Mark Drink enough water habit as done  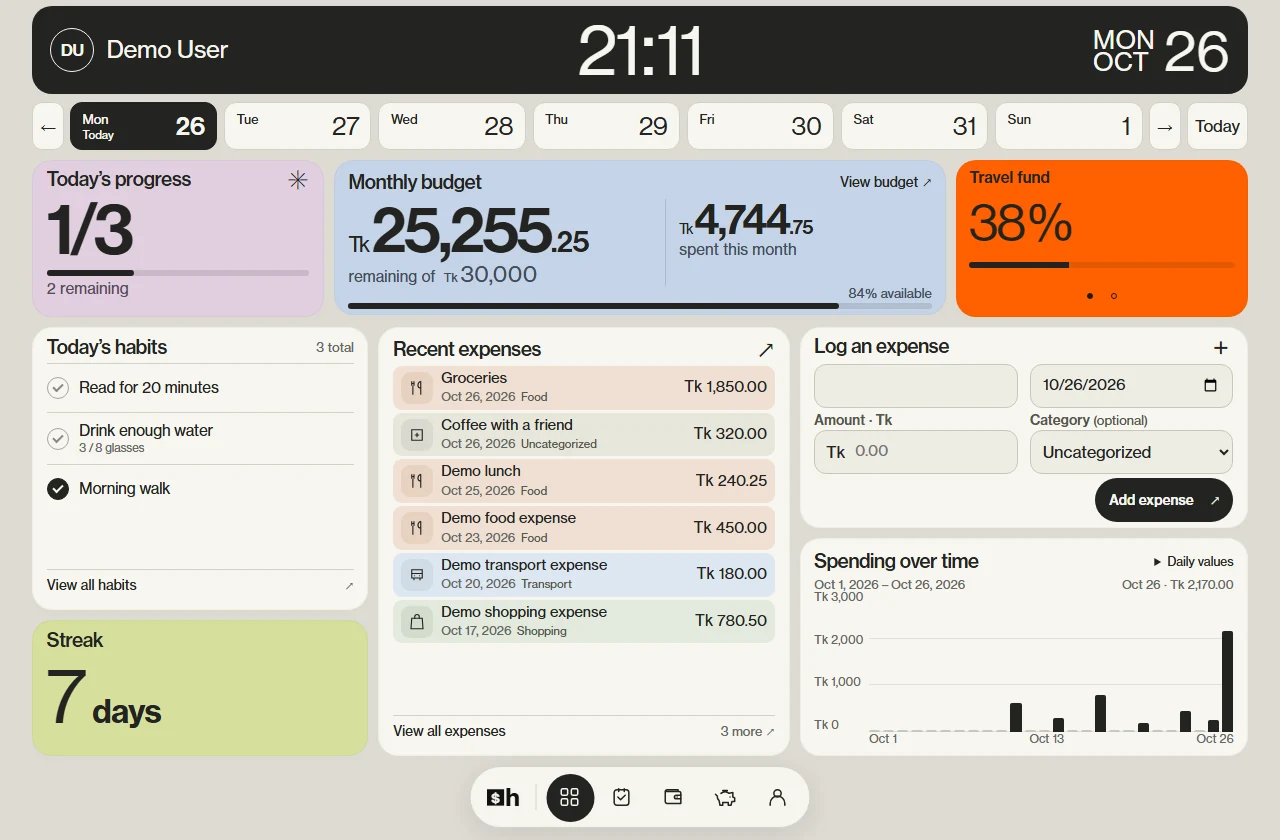pos(58,438)
